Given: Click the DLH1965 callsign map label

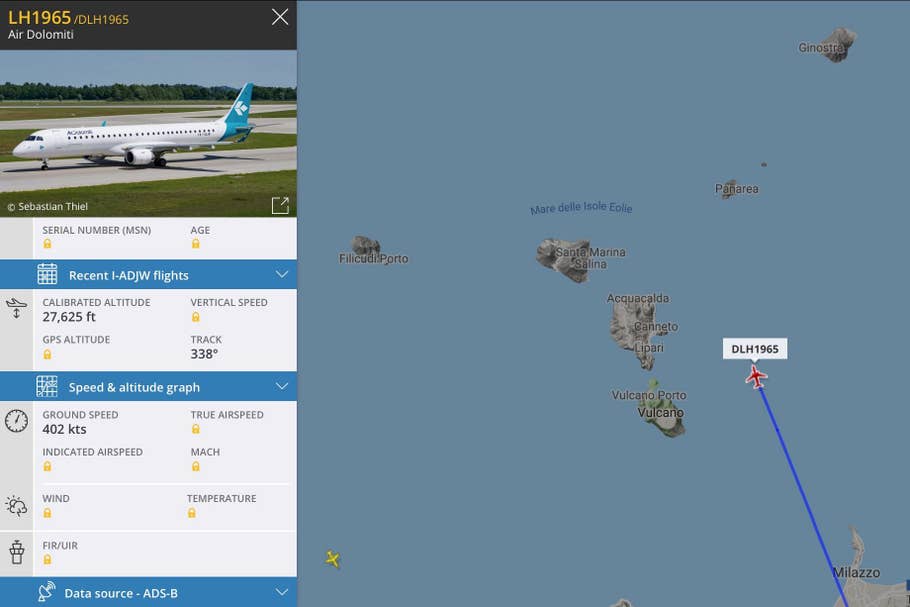Looking at the screenshot, I should [x=755, y=349].
